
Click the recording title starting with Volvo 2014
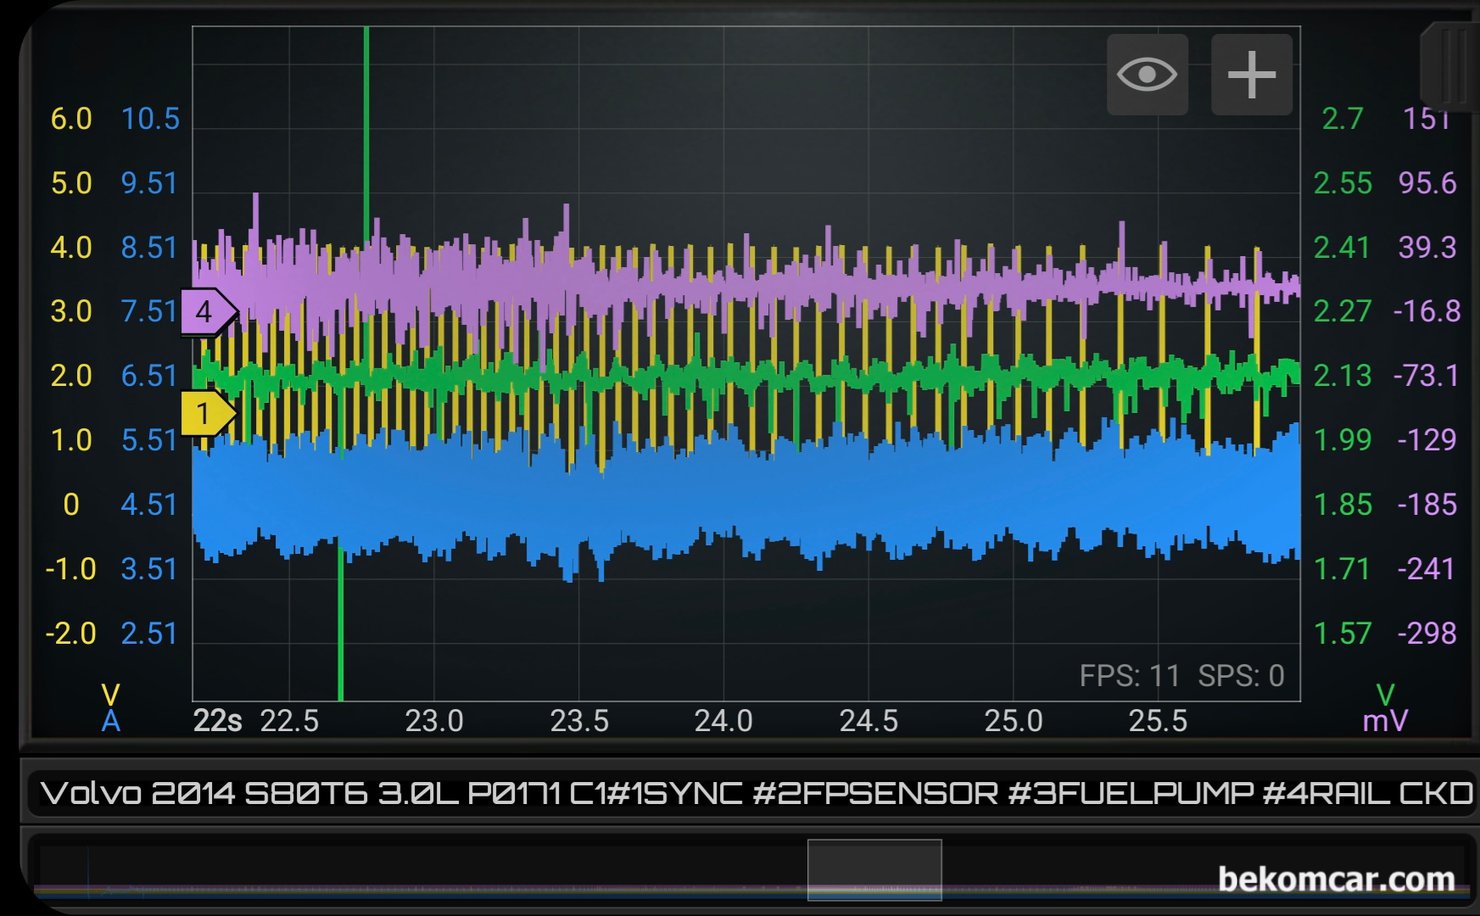click(756, 794)
